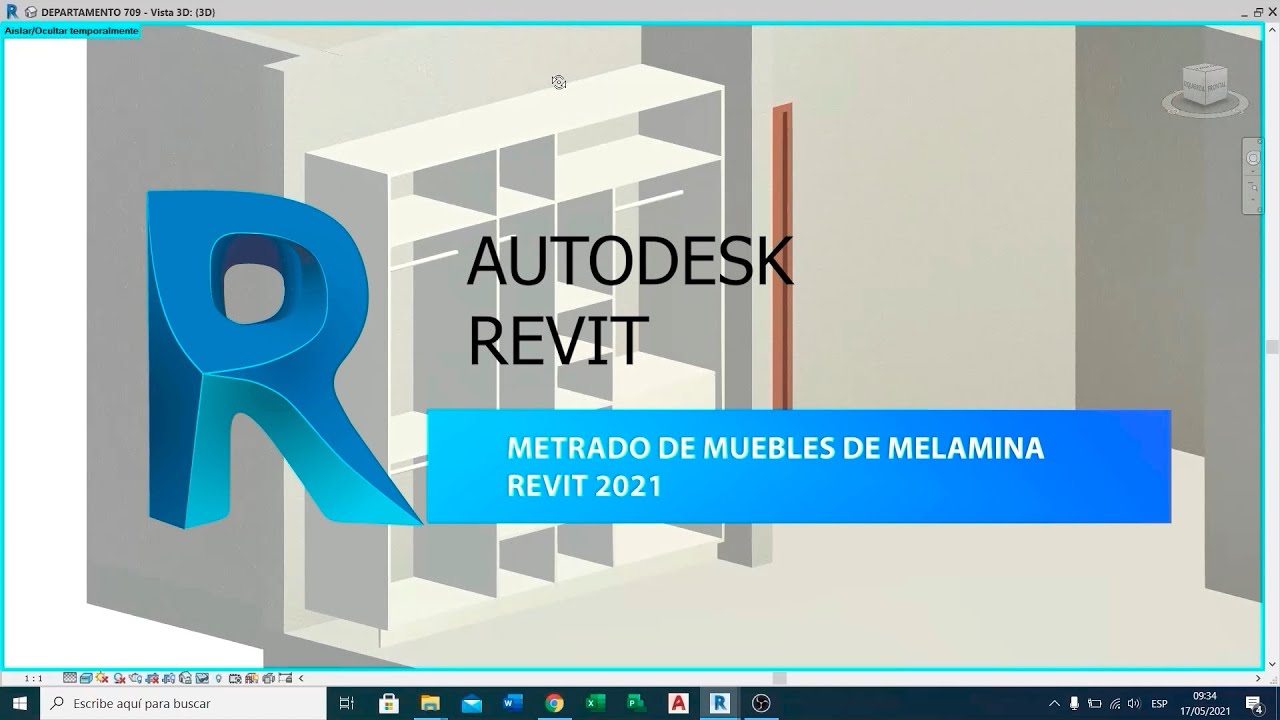Open Microsoft Store from taskbar
Image resolution: width=1280 pixels, height=720 pixels.
[389, 703]
